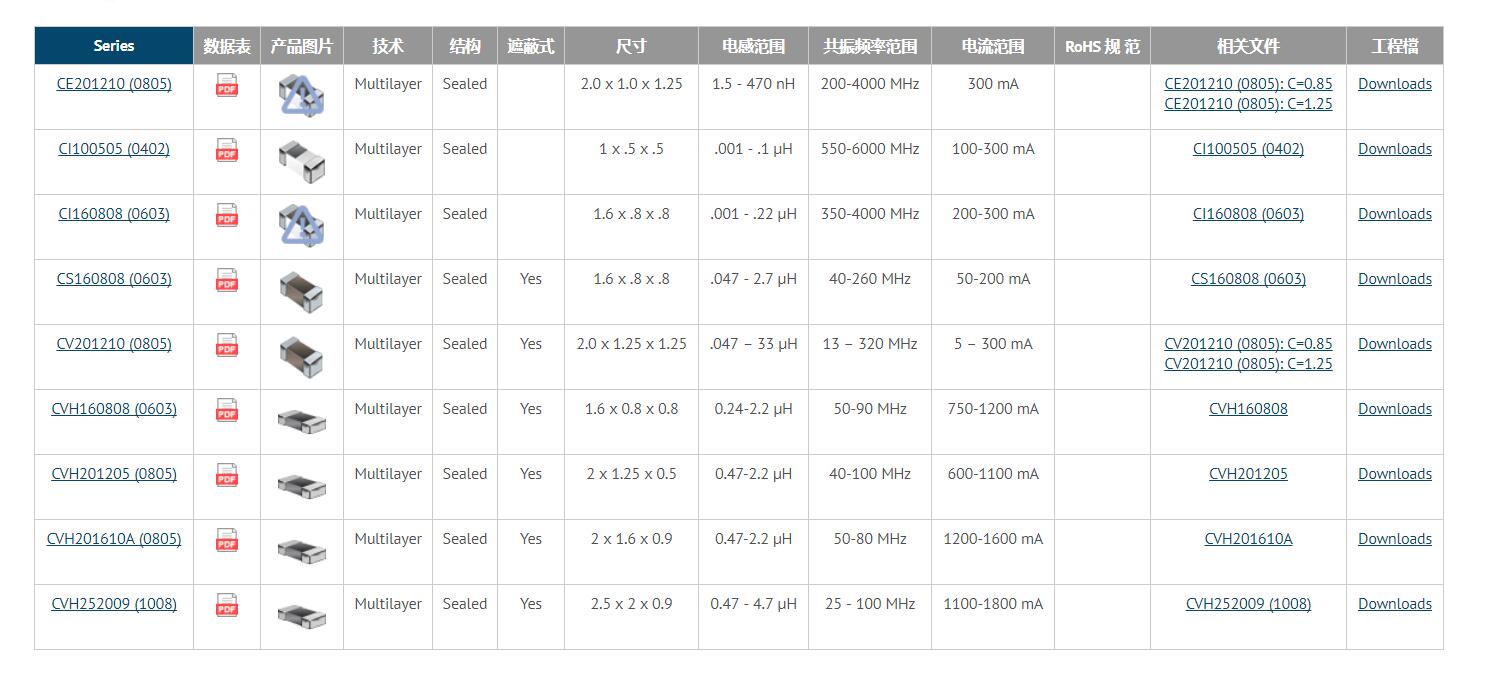Image resolution: width=1499 pixels, height=676 pixels.
Task: Click PDF icon in CS160808 (0603) row
Action: tap(227, 281)
